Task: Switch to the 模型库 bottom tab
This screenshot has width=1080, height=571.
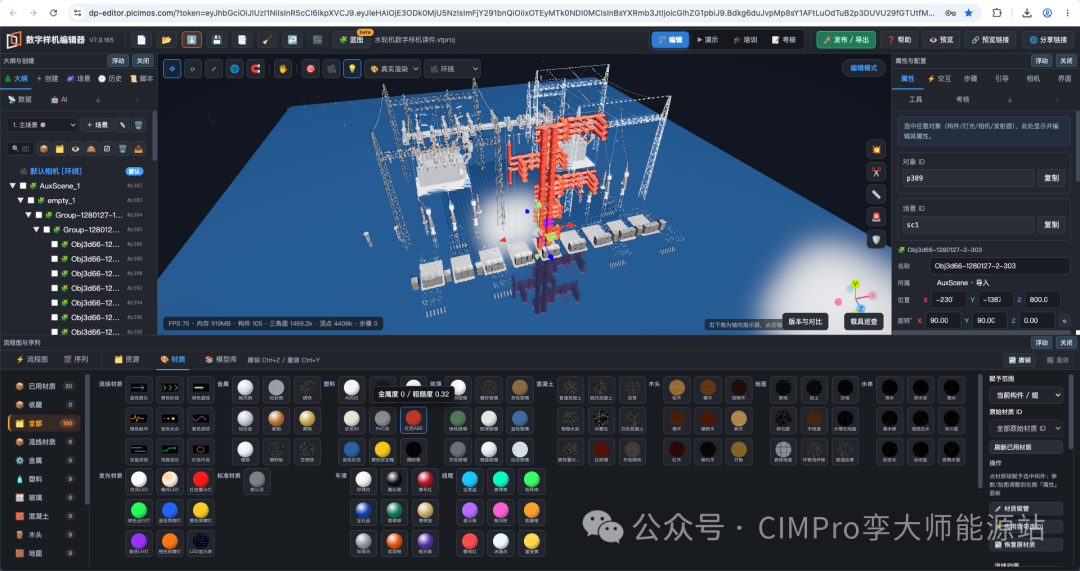Action: 221,360
